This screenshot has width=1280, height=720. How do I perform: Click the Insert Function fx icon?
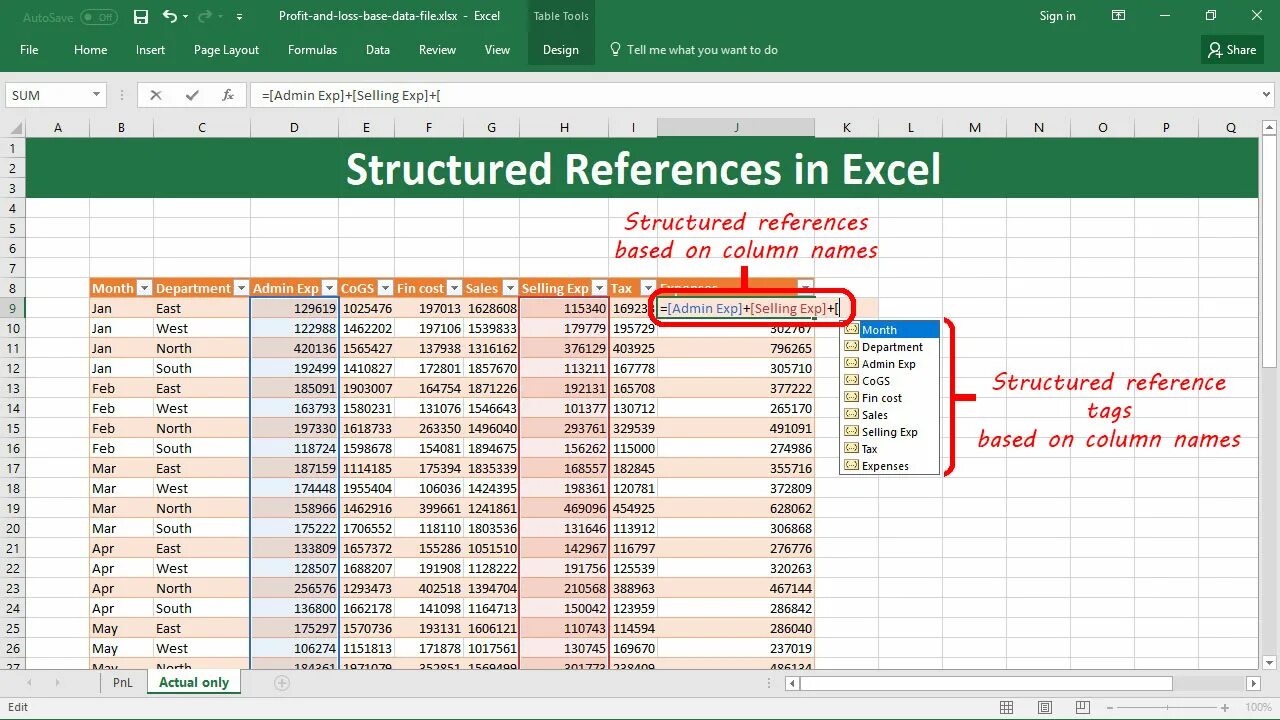(x=228, y=95)
